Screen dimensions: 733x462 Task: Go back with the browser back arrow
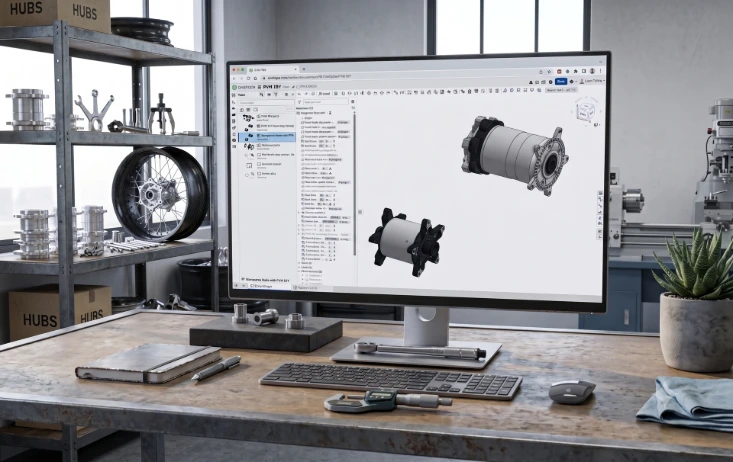point(234,79)
